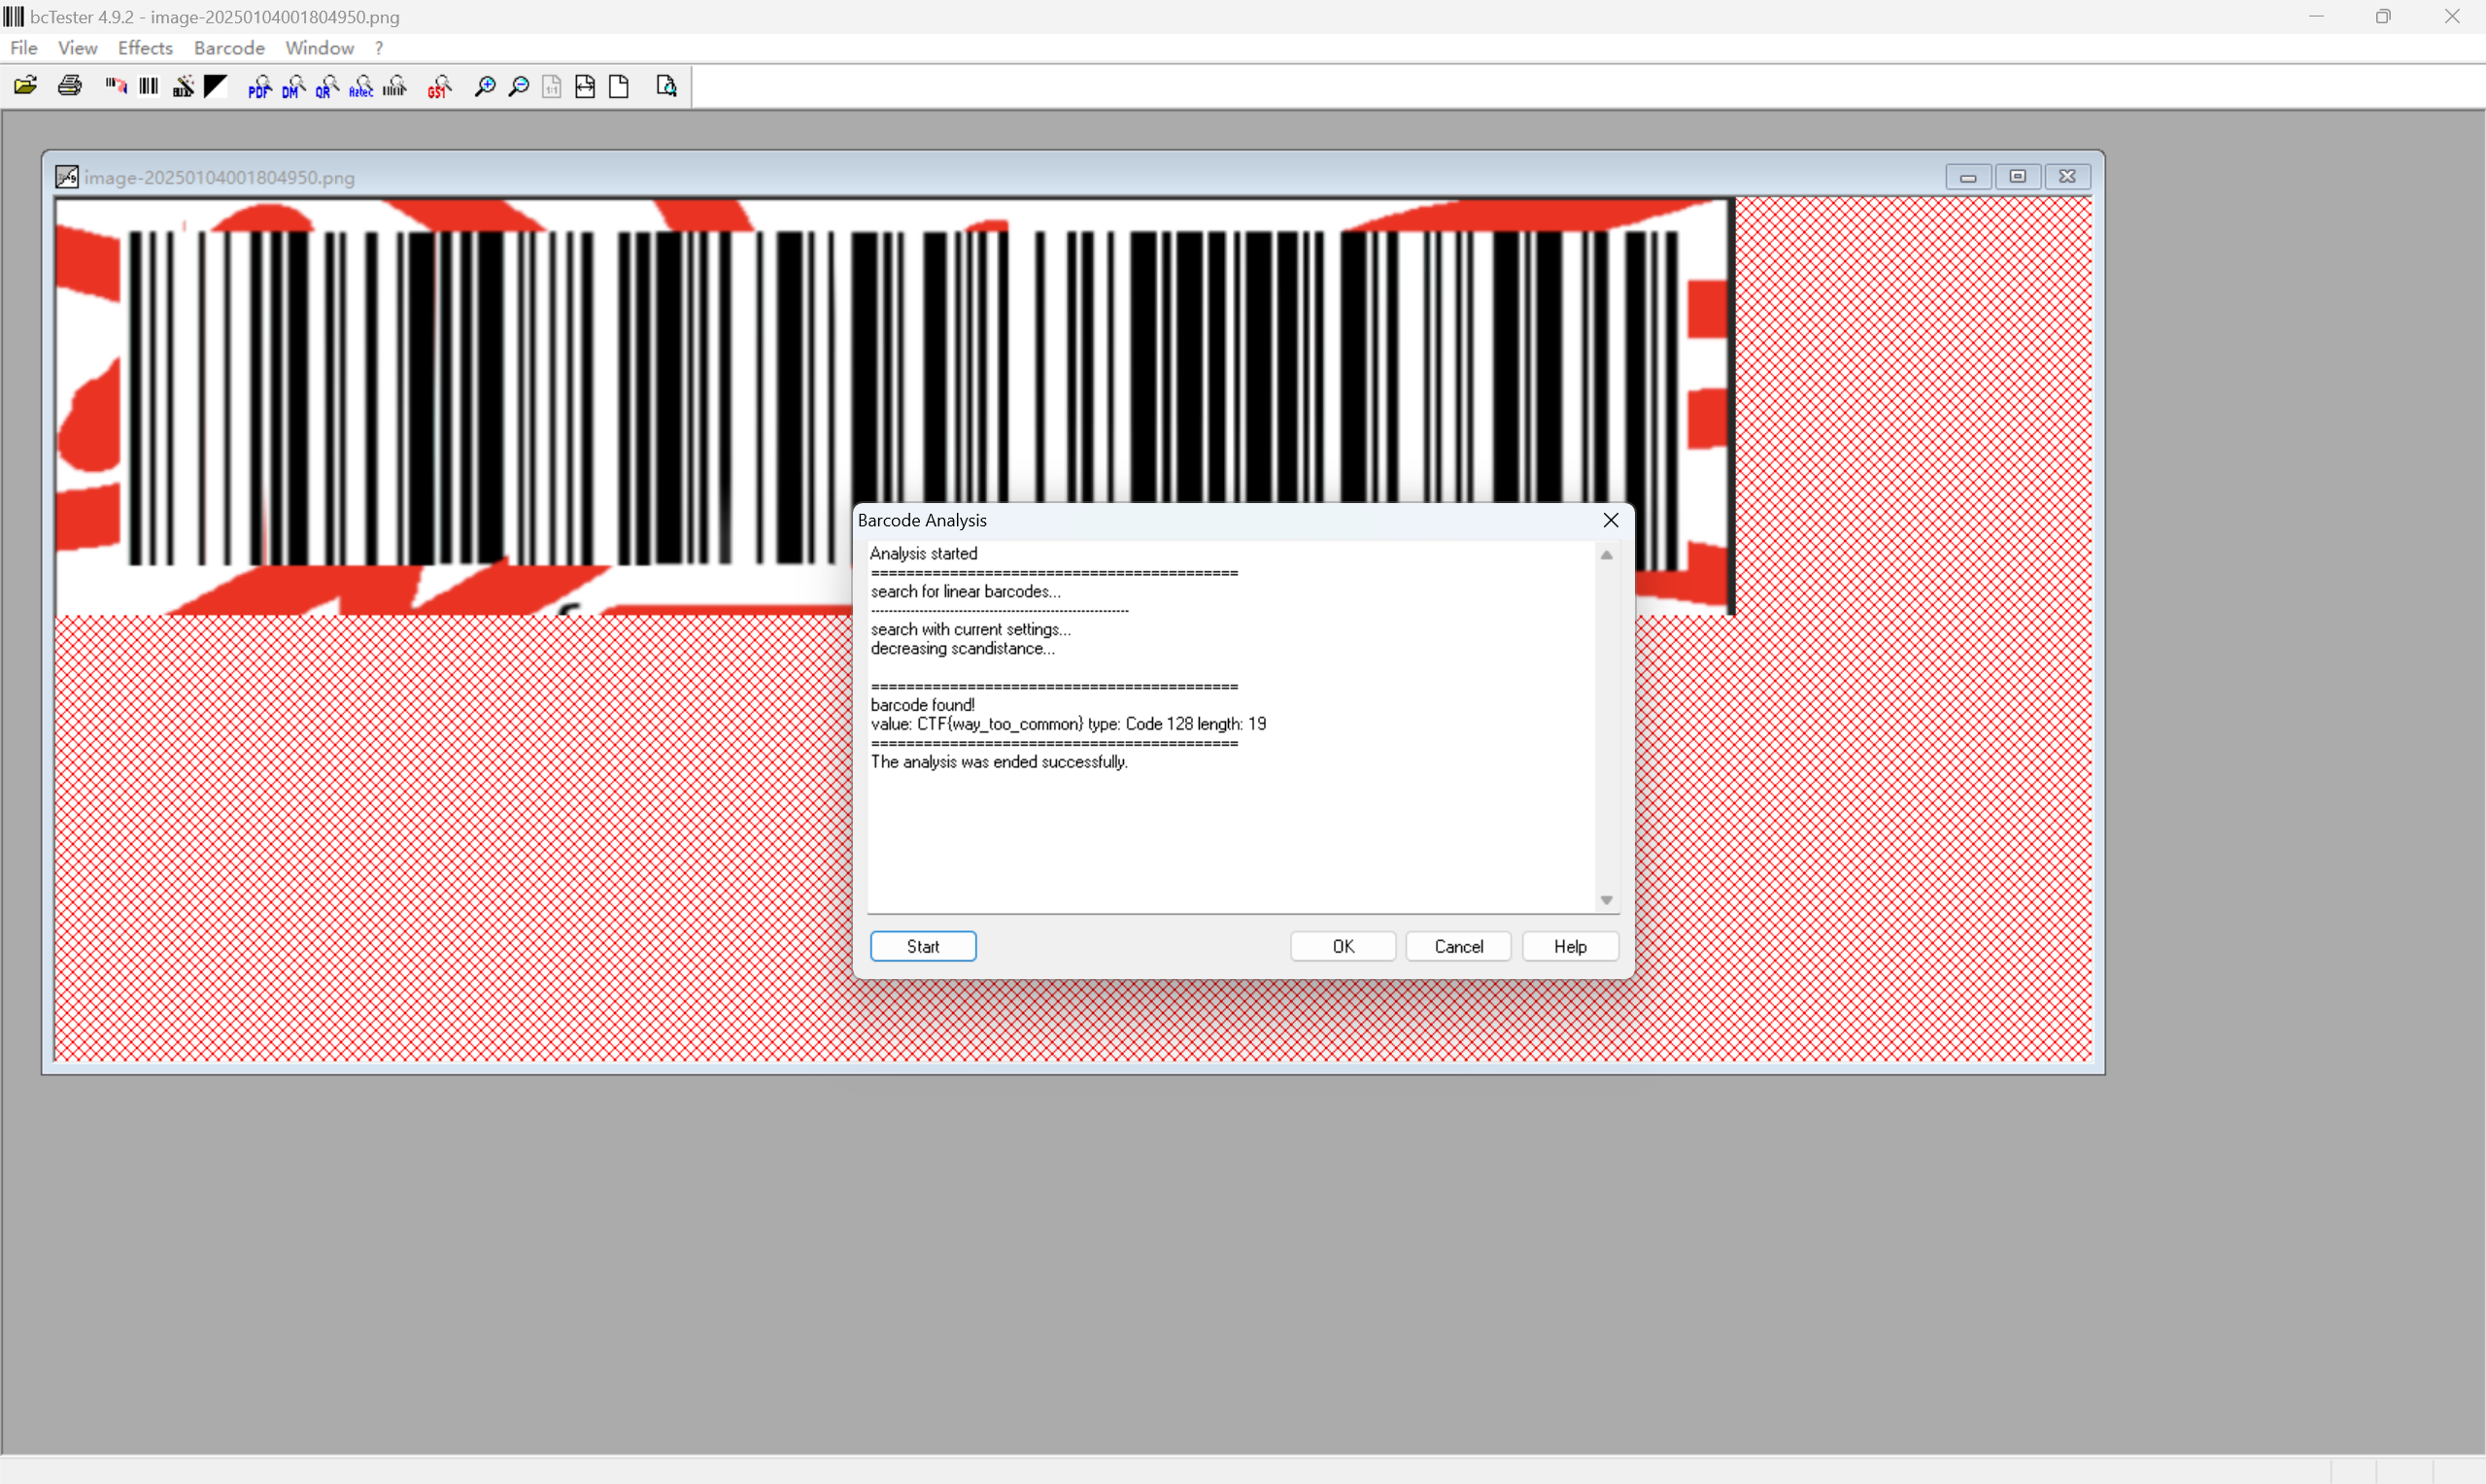Minimize the image child window
Viewport: 2486px width, 1484px height.
point(1968,177)
